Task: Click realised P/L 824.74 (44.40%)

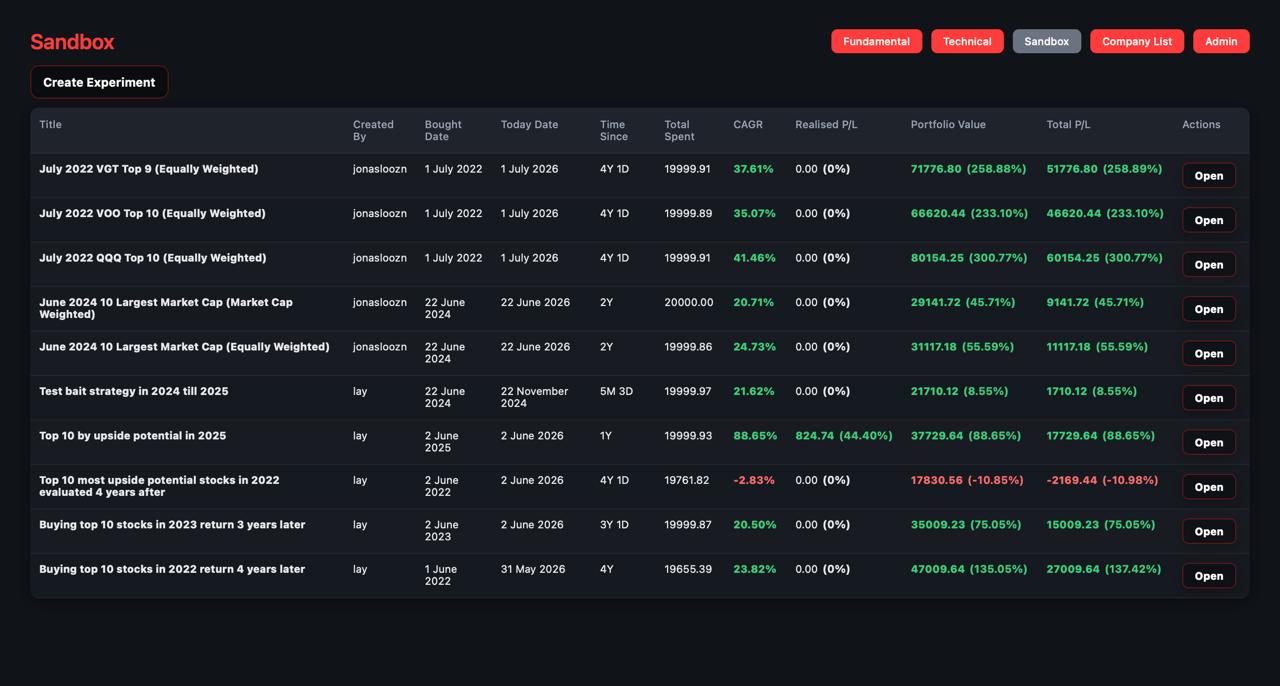Action: (x=844, y=436)
